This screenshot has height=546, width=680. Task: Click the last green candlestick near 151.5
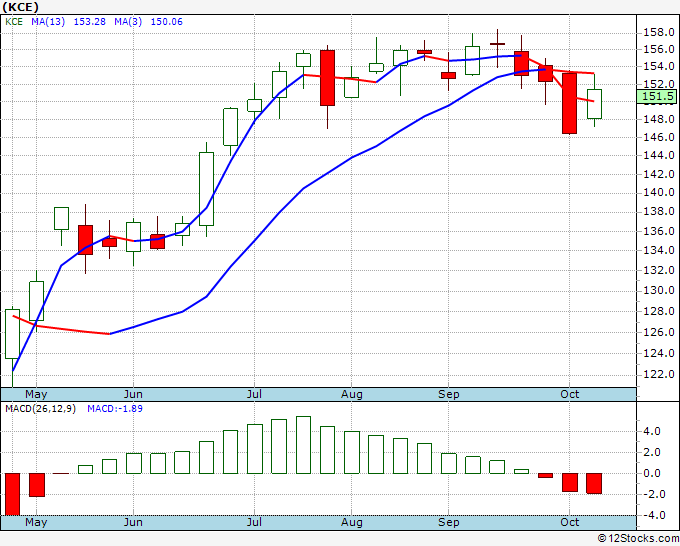coord(595,104)
